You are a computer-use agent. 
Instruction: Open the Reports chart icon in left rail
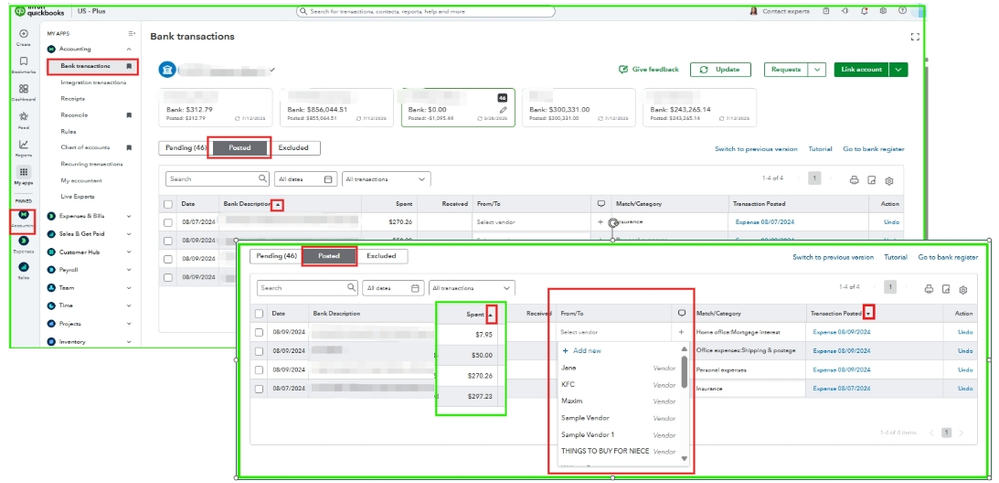(x=24, y=145)
